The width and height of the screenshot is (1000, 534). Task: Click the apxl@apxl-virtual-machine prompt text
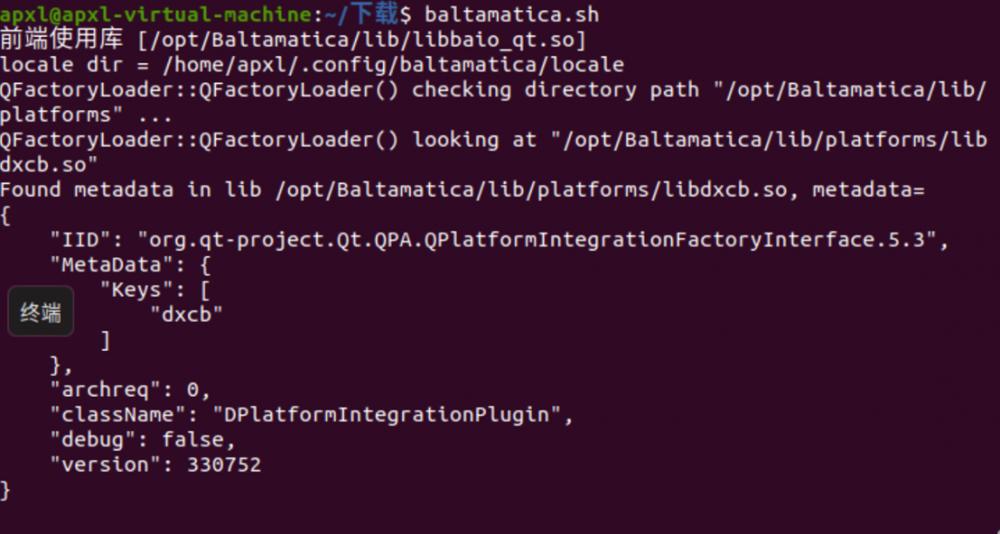click(x=154, y=14)
